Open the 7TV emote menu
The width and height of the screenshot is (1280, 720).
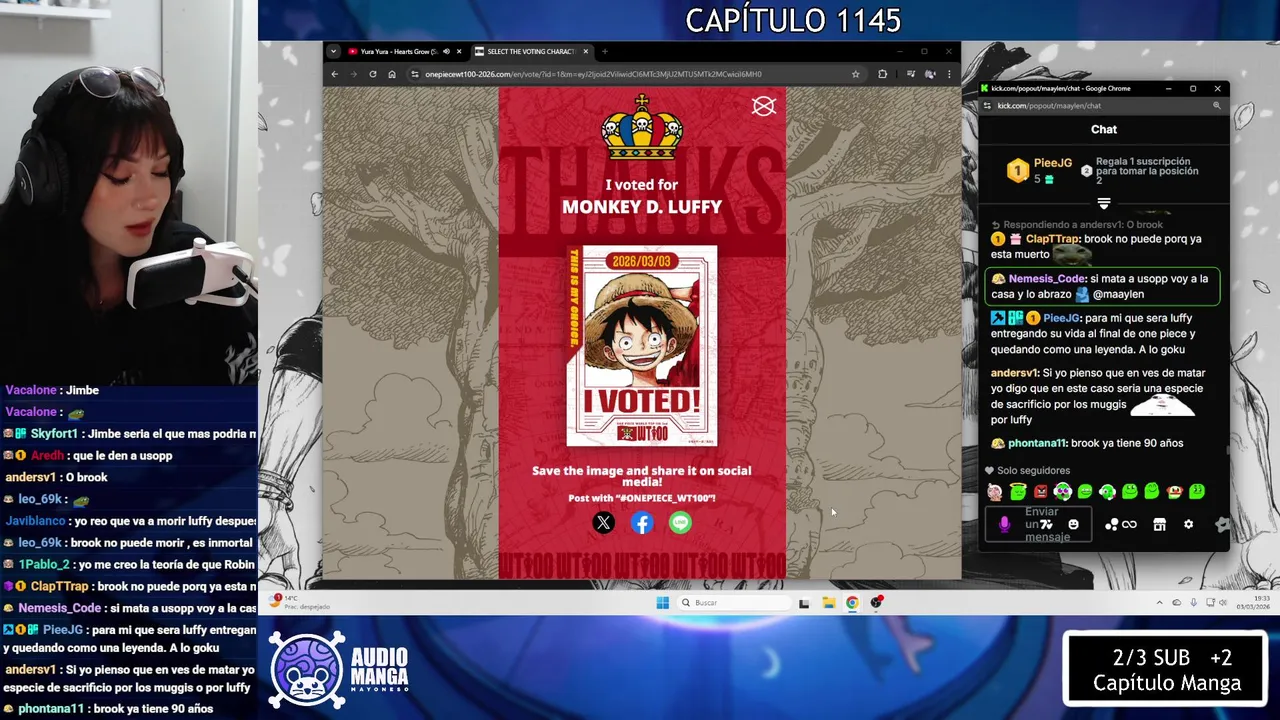coord(1046,524)
